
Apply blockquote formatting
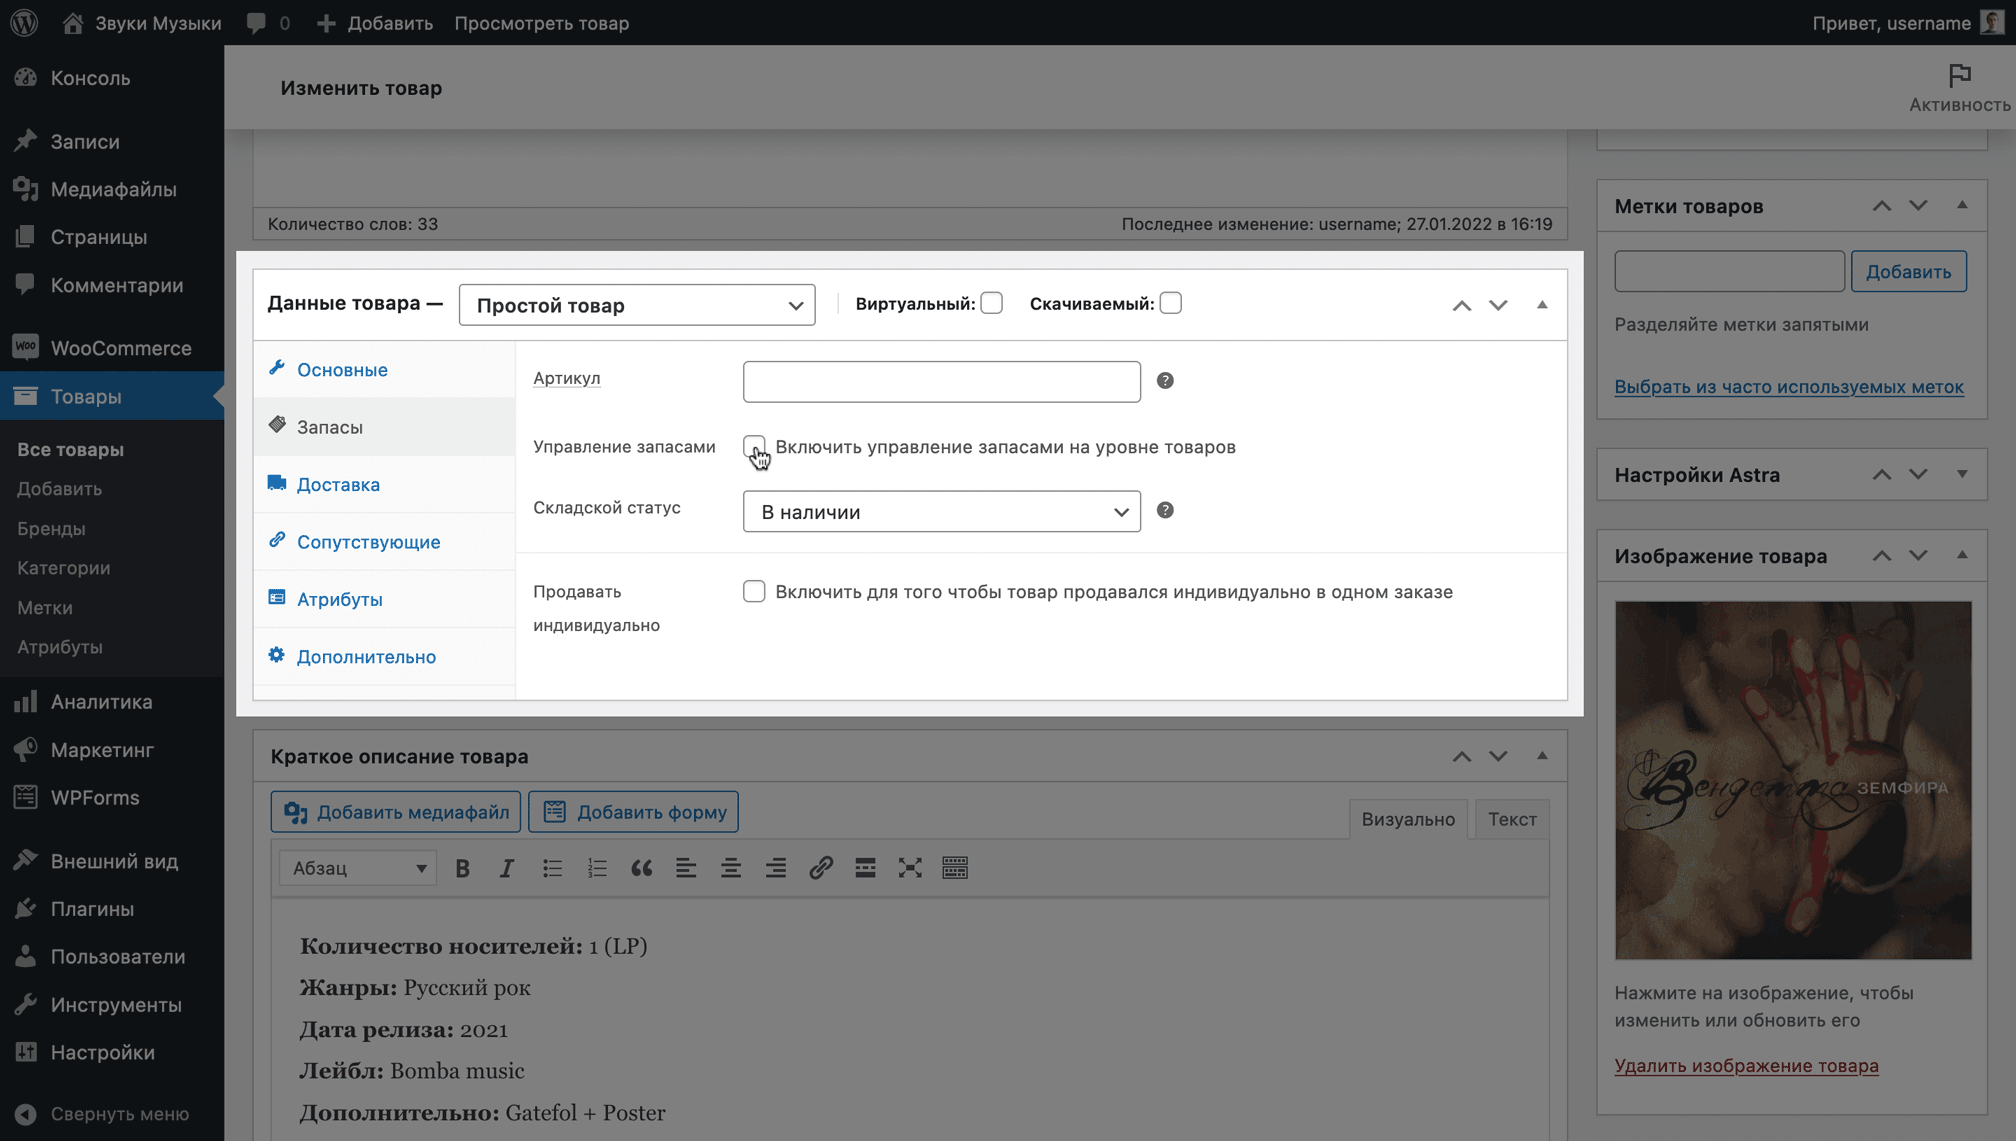641,868
